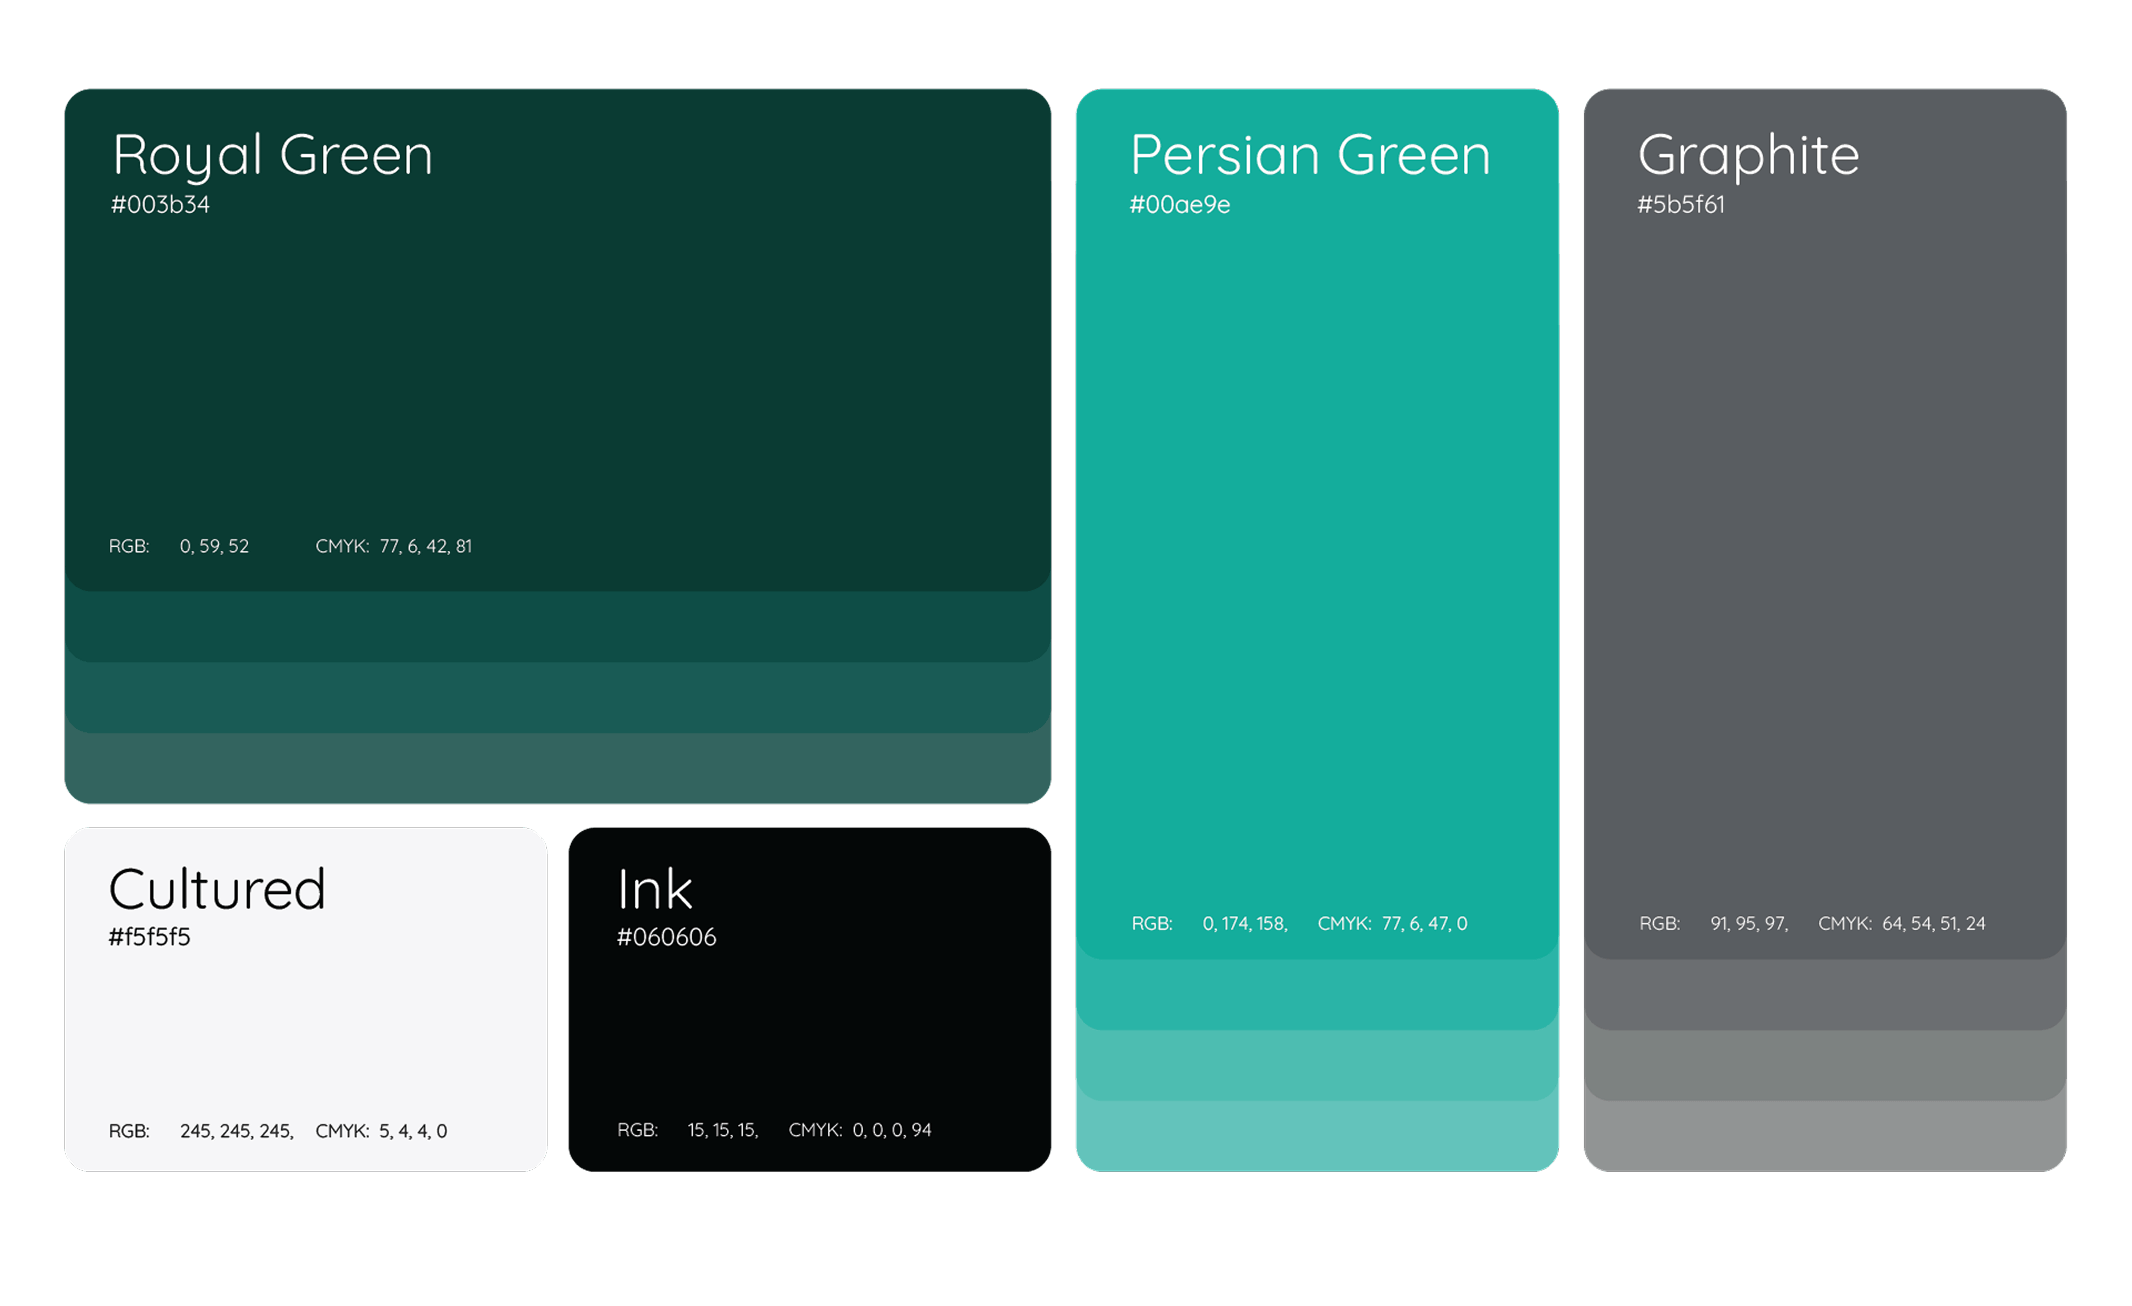Select the lightest Persian Green tint band
The width and height of the screenshot is (2132, 1306).
point(1317,1136)
